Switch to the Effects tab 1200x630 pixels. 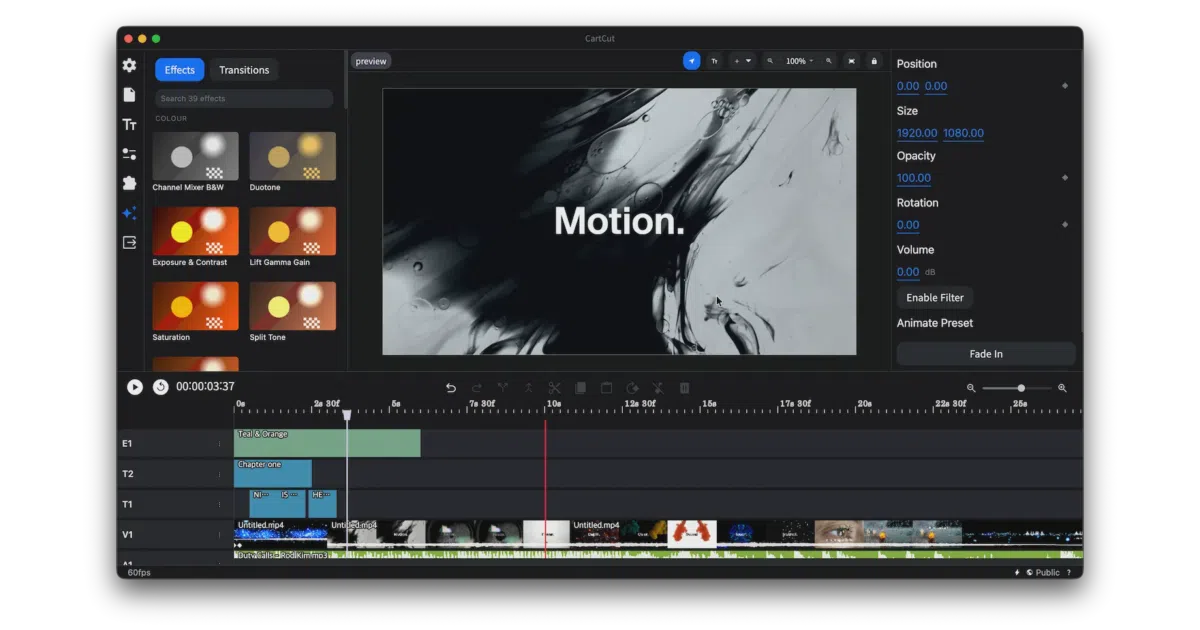(180, 70)
